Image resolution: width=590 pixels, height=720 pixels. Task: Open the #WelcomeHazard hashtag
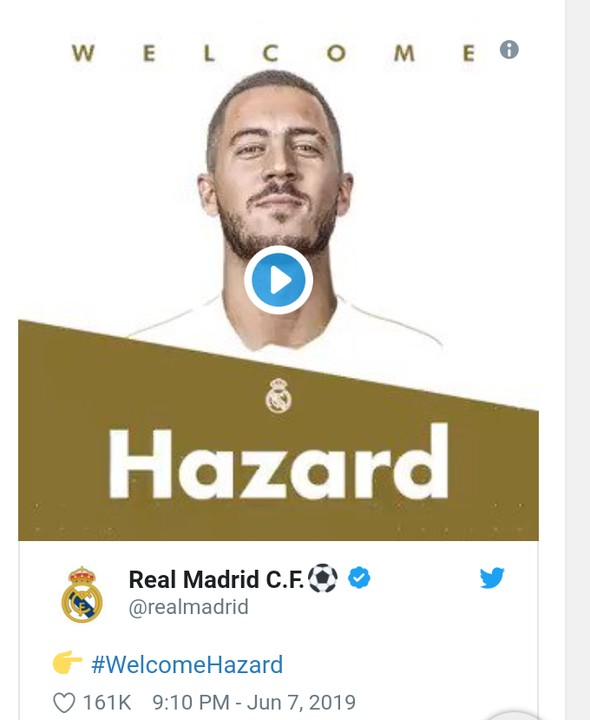(x=187, y=664)
